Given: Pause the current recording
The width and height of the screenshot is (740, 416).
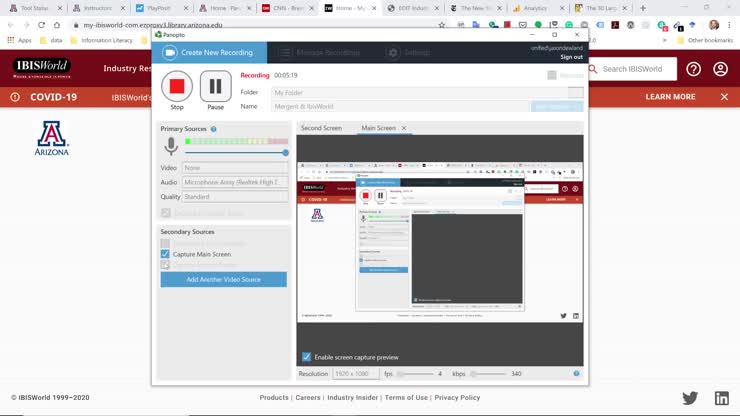Looking at the screenshot, I should 215,86.
